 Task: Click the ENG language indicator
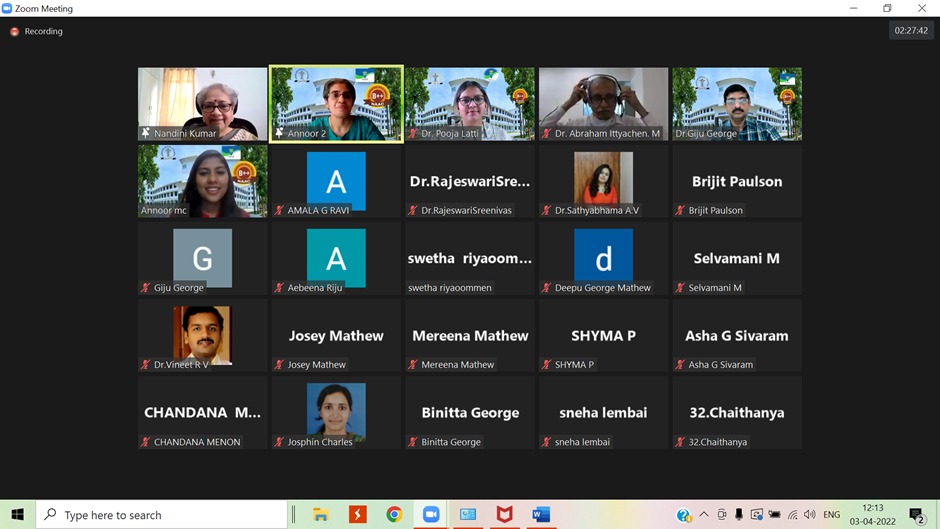(x=831, y=515)
